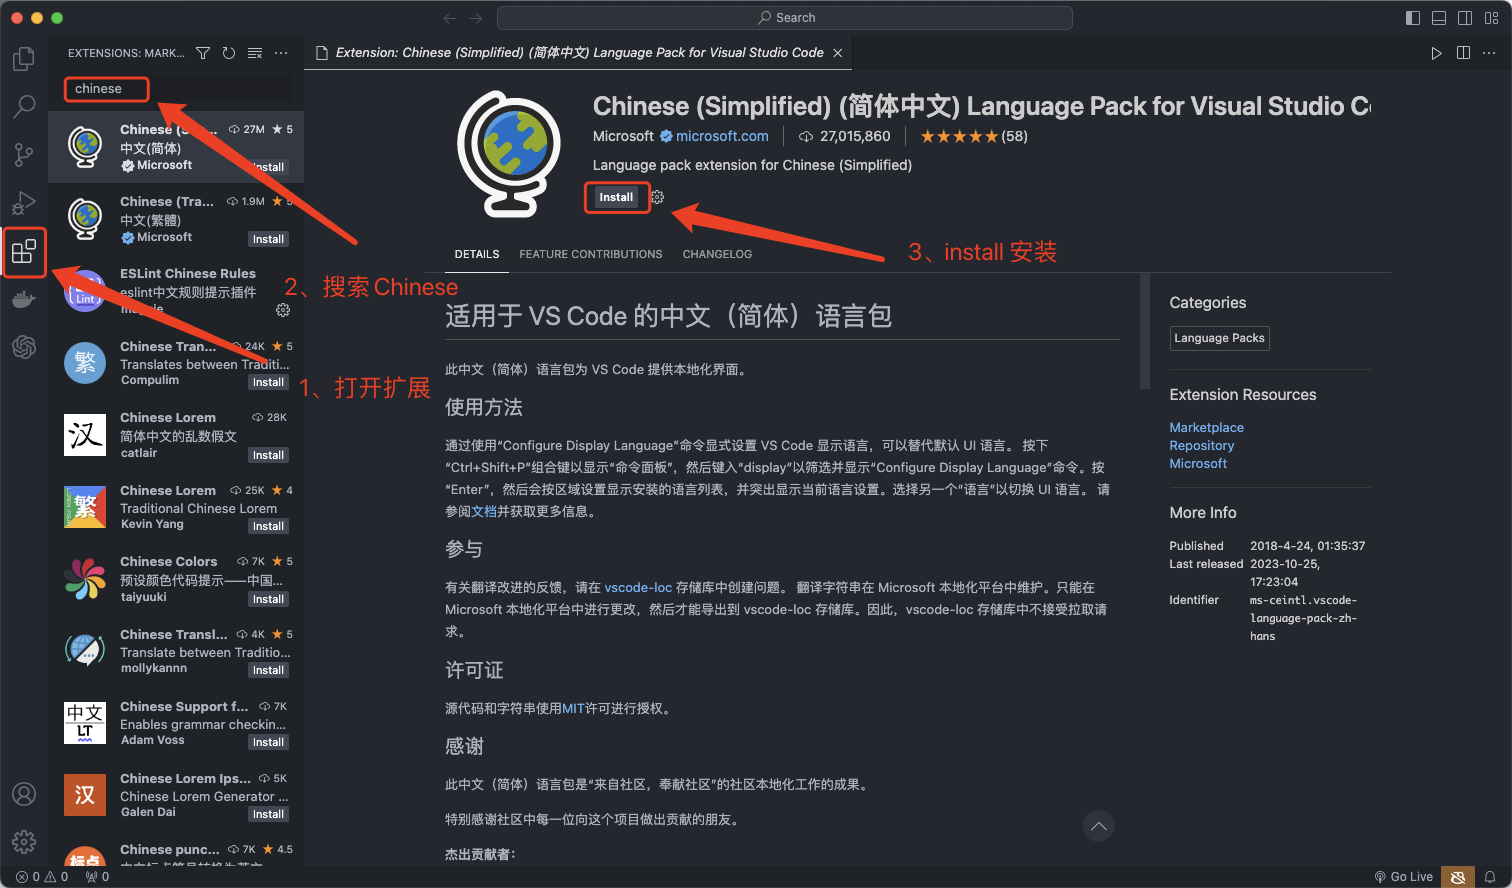Open the Explorer view in activity bar
Viewport: 1512px width, 888px height.
[x=24, y=59]
